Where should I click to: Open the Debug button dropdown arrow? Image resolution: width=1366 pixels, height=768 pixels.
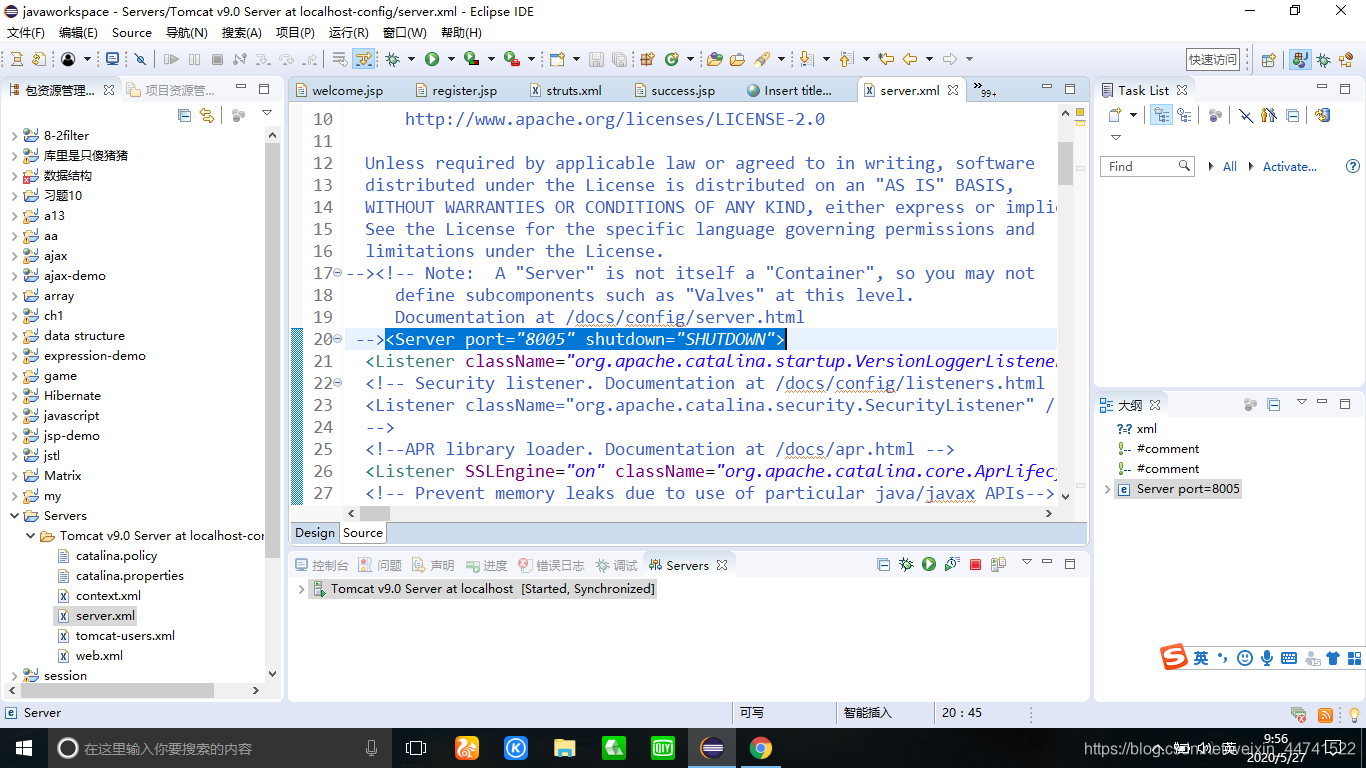click(x=411, y=59)
